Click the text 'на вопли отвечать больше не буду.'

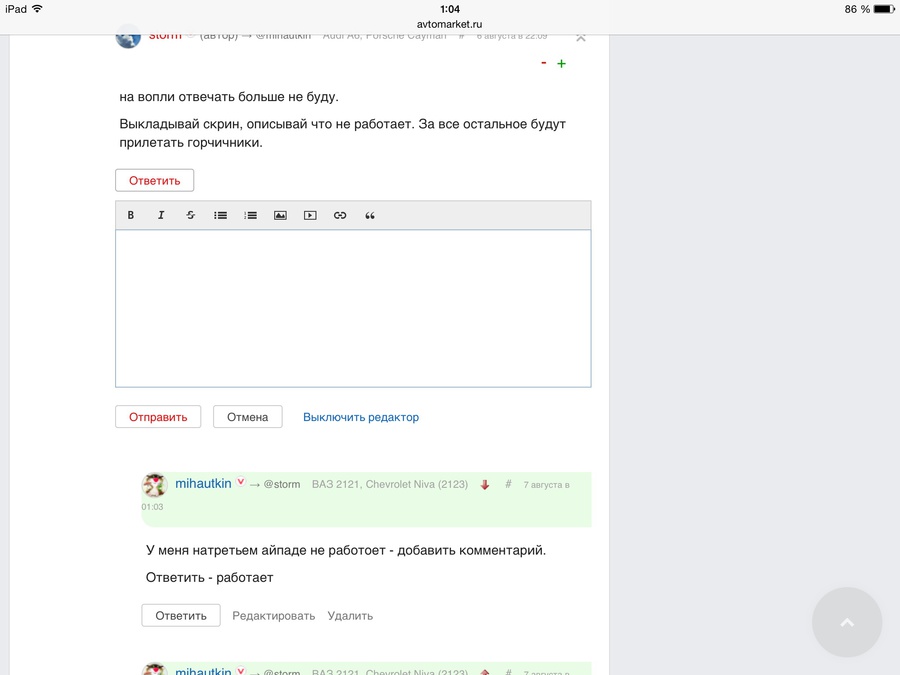[229, 96]
